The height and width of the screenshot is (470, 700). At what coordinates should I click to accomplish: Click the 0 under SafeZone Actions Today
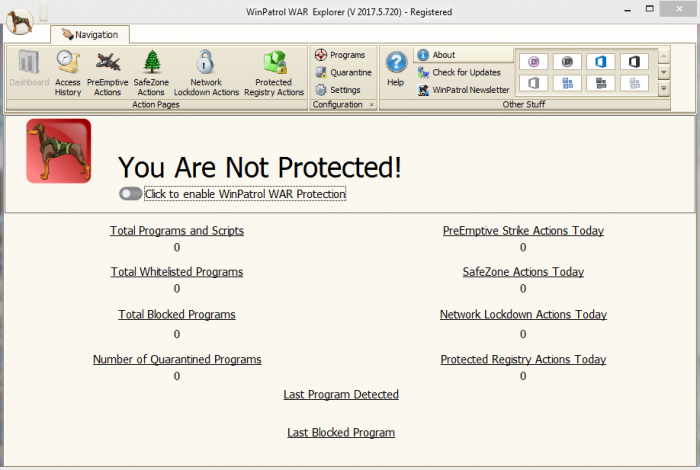pos(523,288)
